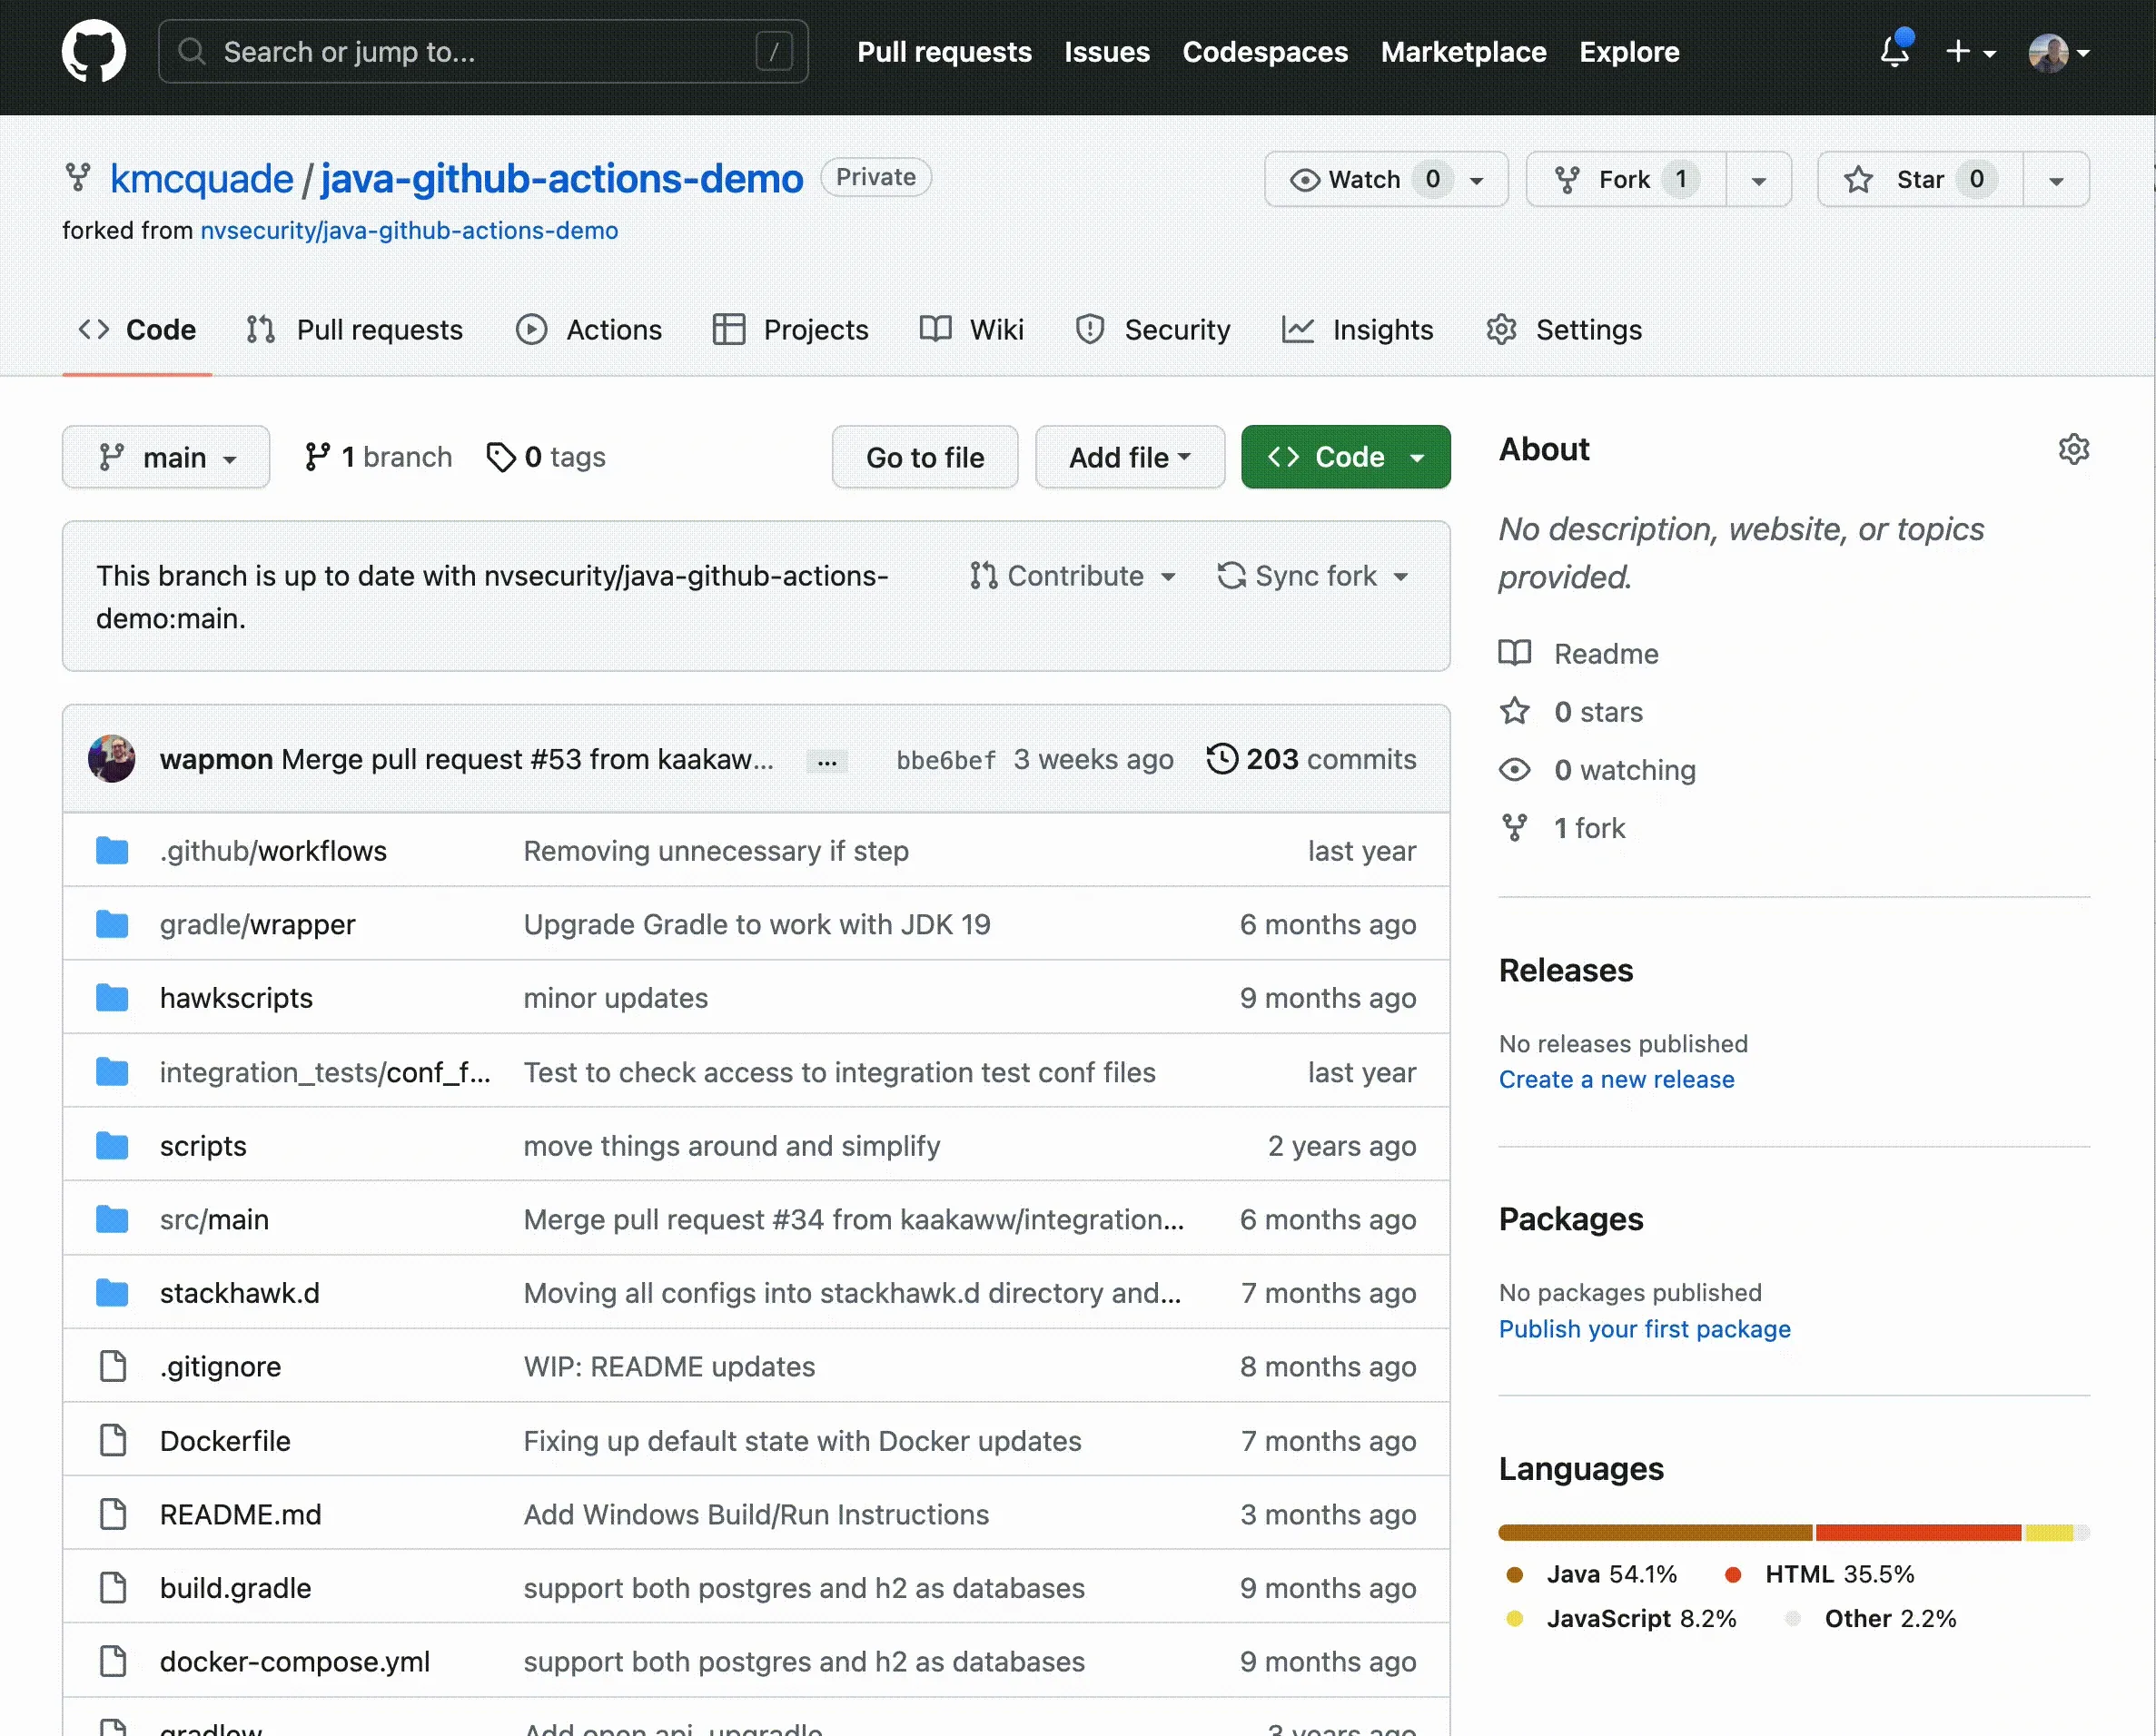Click the tag icon beside 0 tags
Viewport: 2156px width, 1736px height.
coord(500,457)
